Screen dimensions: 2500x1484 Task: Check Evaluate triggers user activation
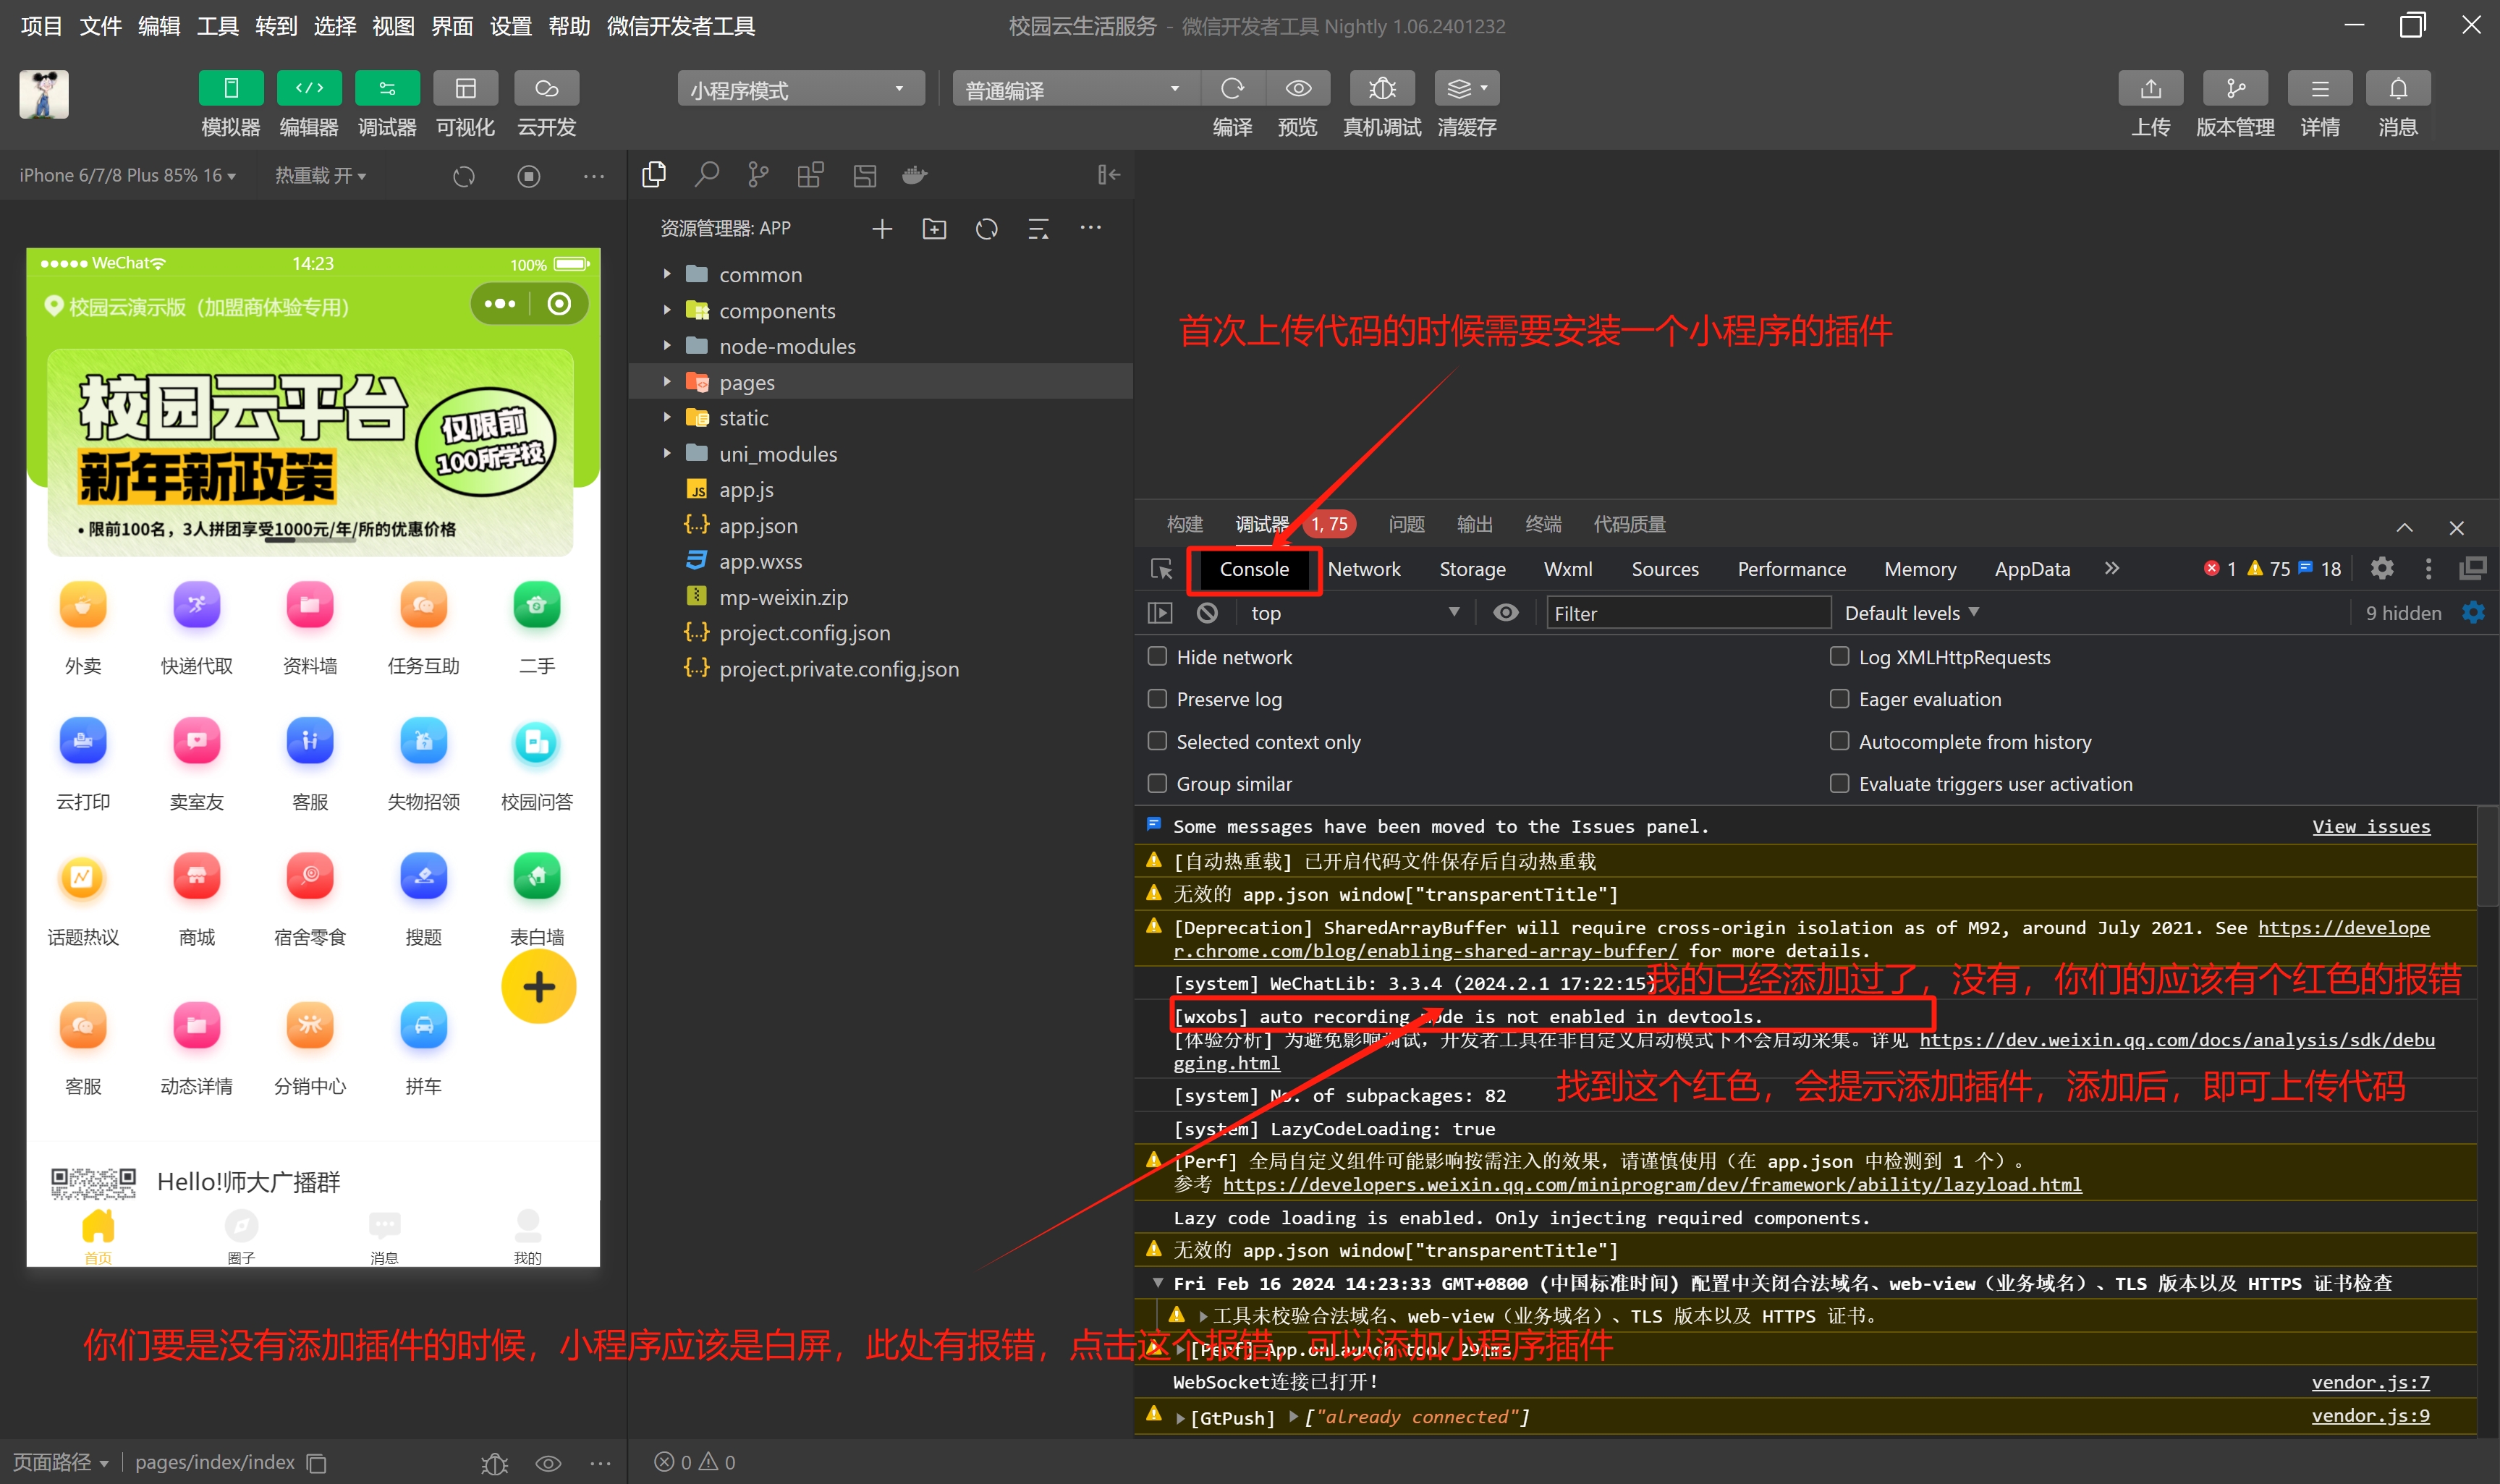[1839, 783]
